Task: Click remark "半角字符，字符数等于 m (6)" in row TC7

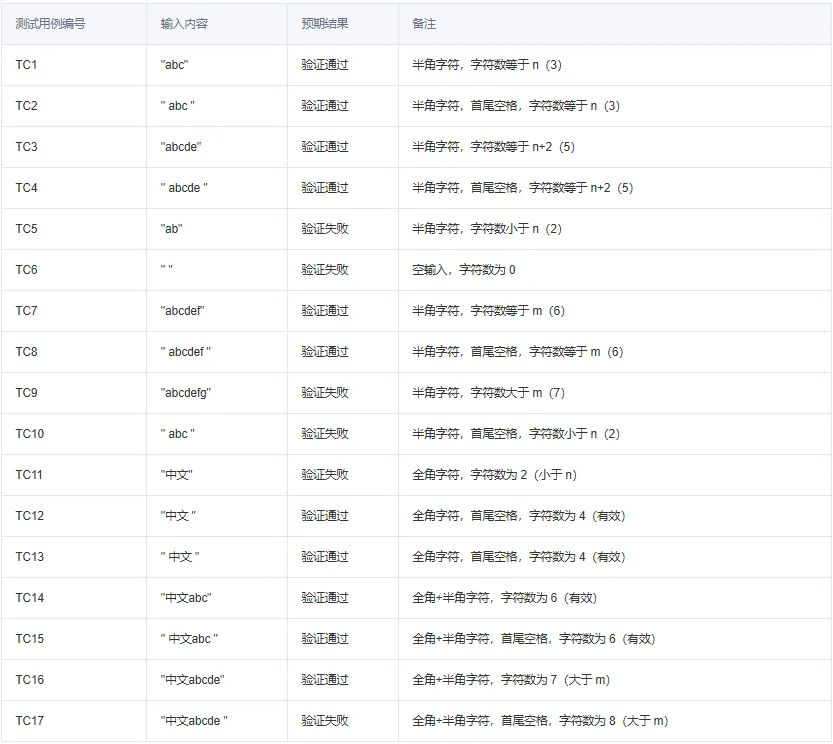Action: click(x=489, y=310)
